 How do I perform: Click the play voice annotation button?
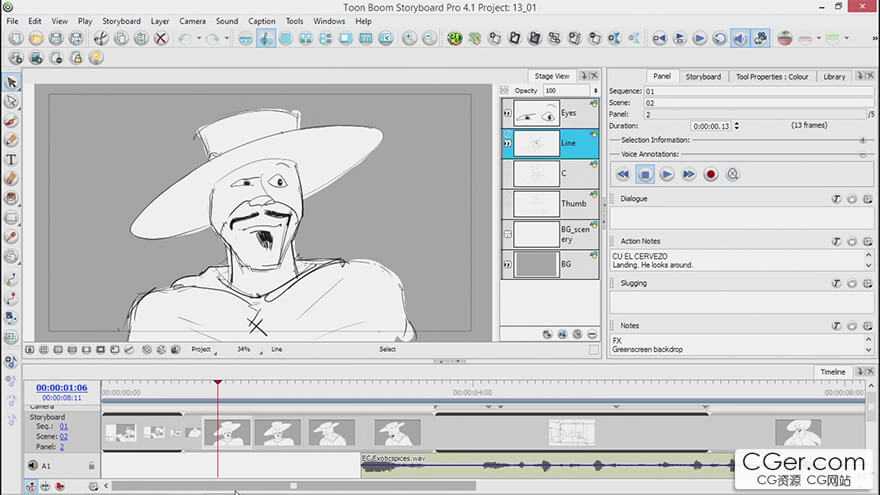(666, 174)
